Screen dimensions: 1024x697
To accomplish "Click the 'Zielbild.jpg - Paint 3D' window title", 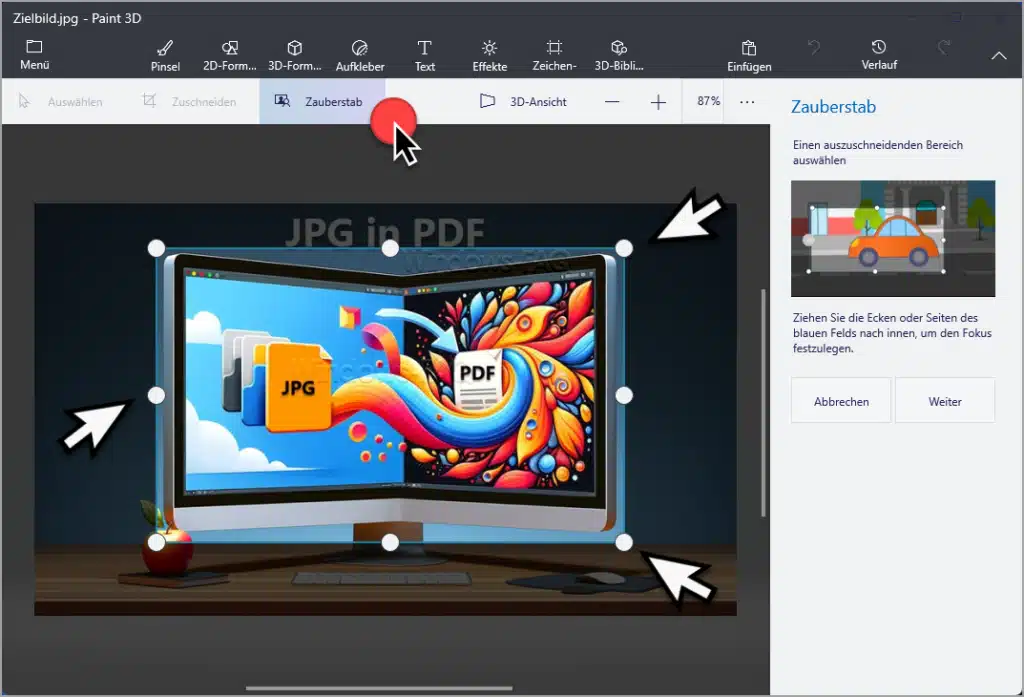I will pyautogui.click(x=77, y=18).
